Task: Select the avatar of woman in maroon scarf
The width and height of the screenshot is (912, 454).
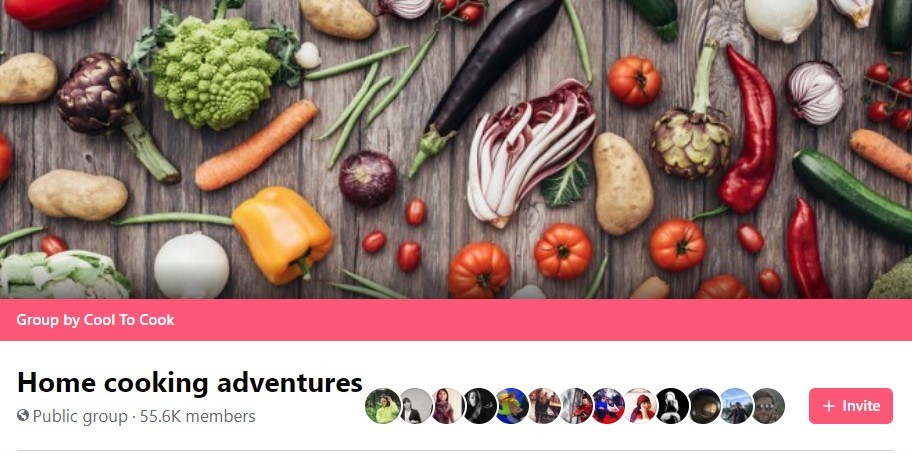Action: (448, 406)
